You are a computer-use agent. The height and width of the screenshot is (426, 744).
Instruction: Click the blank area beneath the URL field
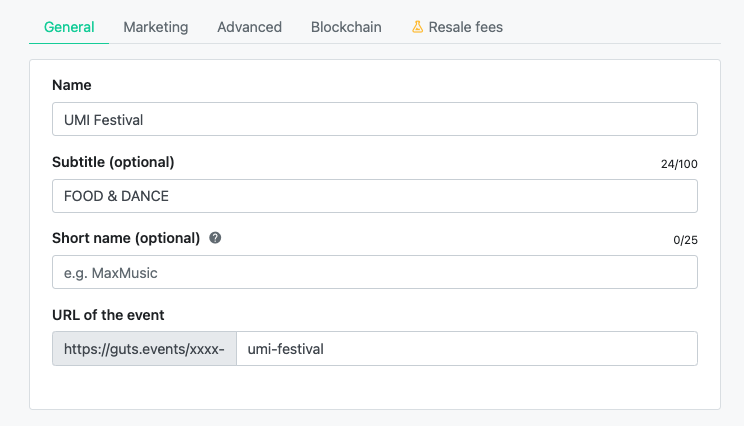point(375,387)
